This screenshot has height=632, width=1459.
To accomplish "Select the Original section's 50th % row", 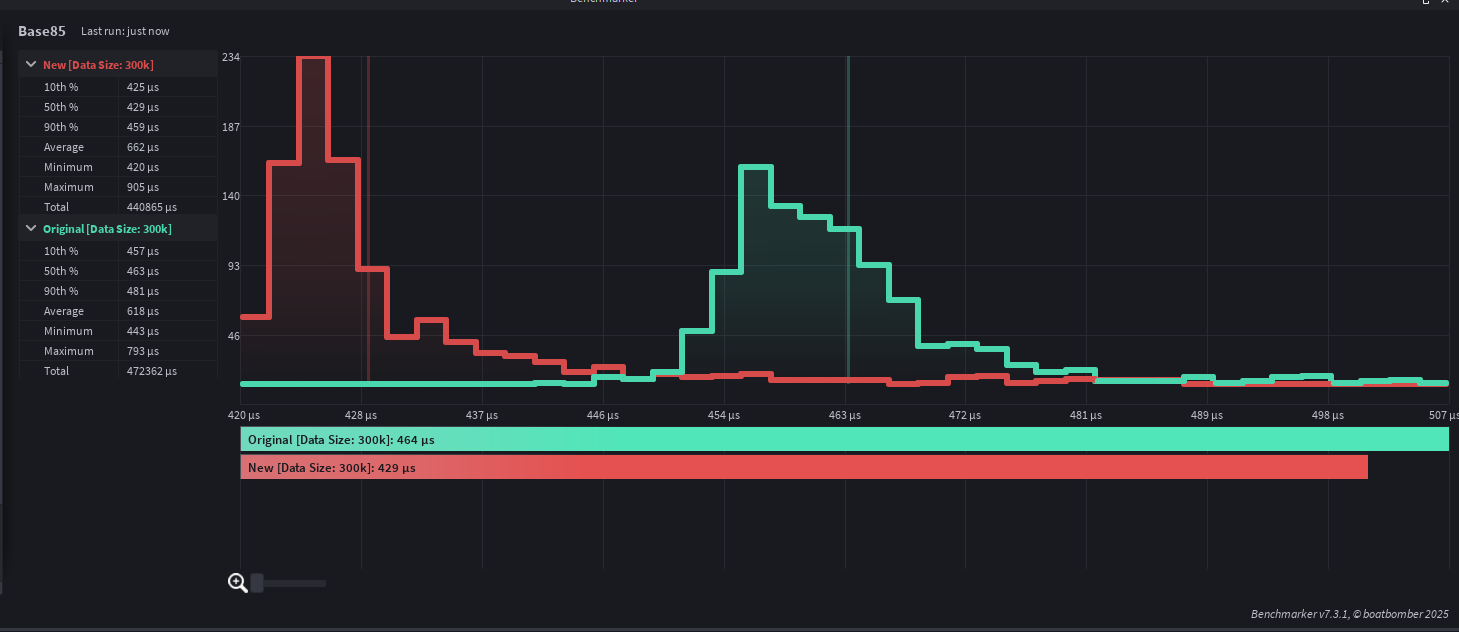I will coord(118,271).
